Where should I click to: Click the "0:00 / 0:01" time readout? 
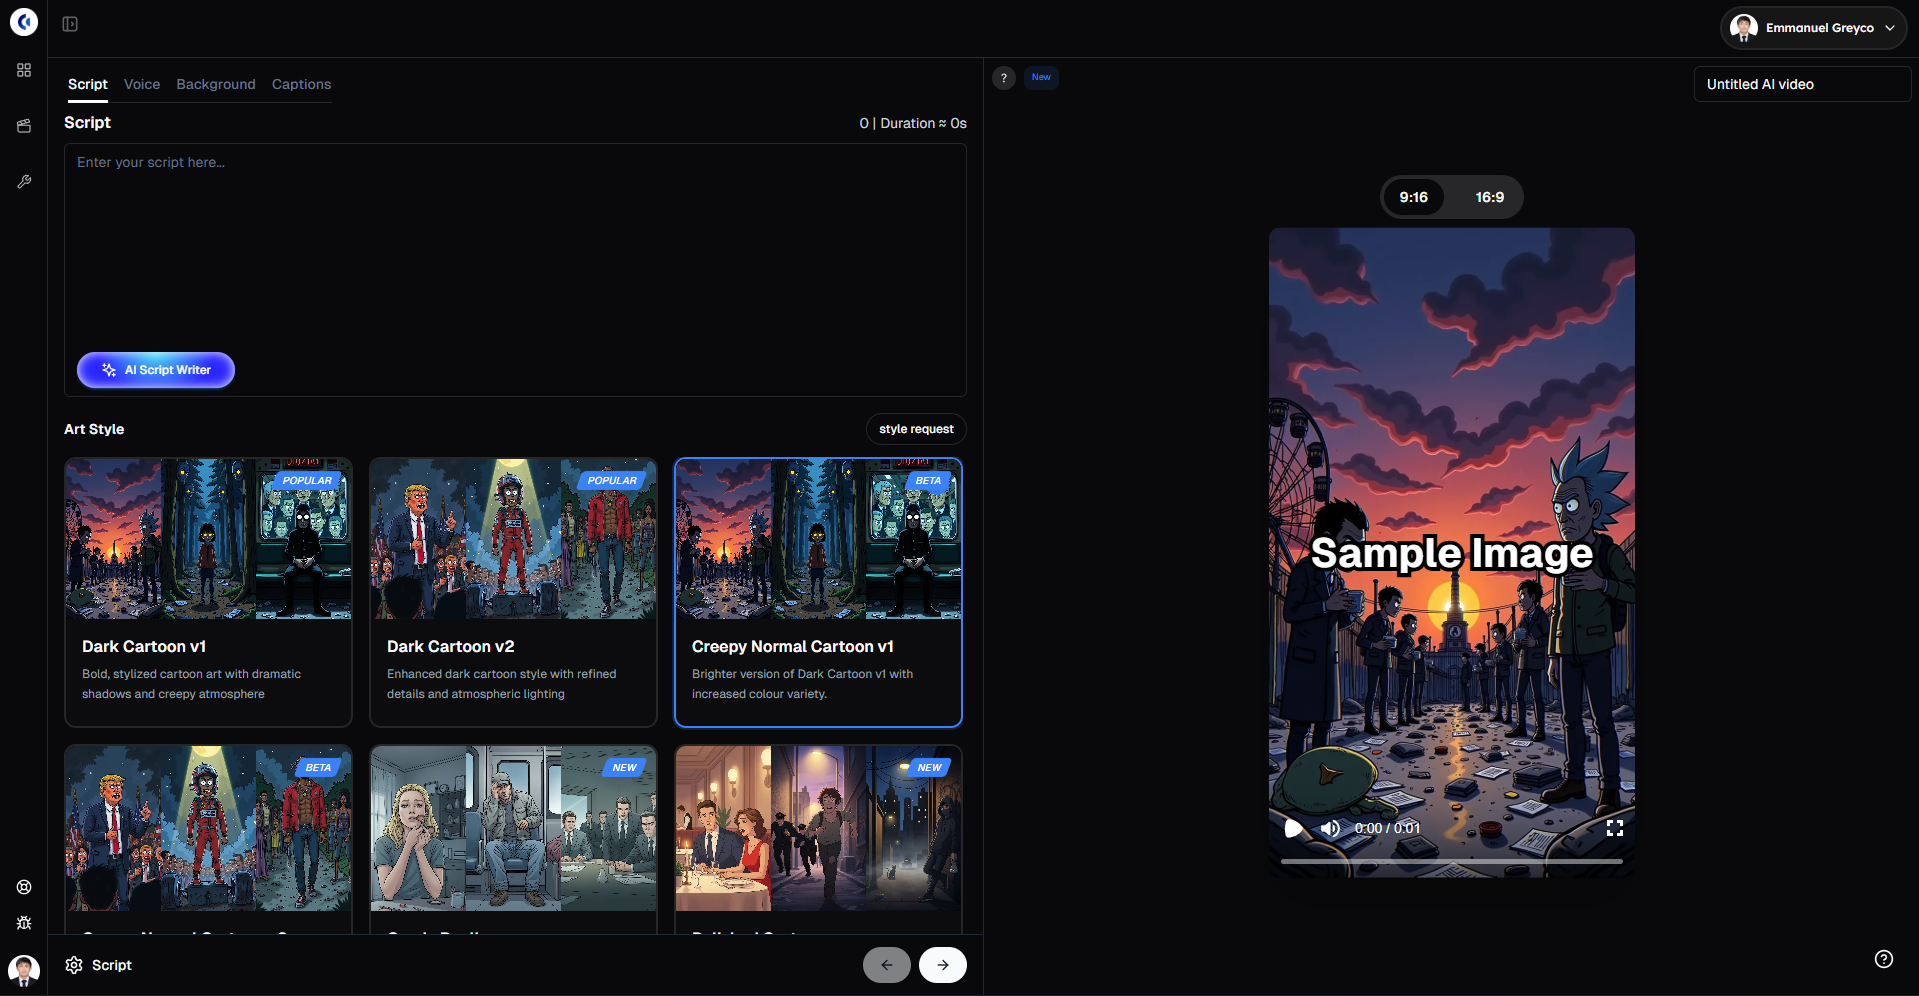click(1387, 828)
